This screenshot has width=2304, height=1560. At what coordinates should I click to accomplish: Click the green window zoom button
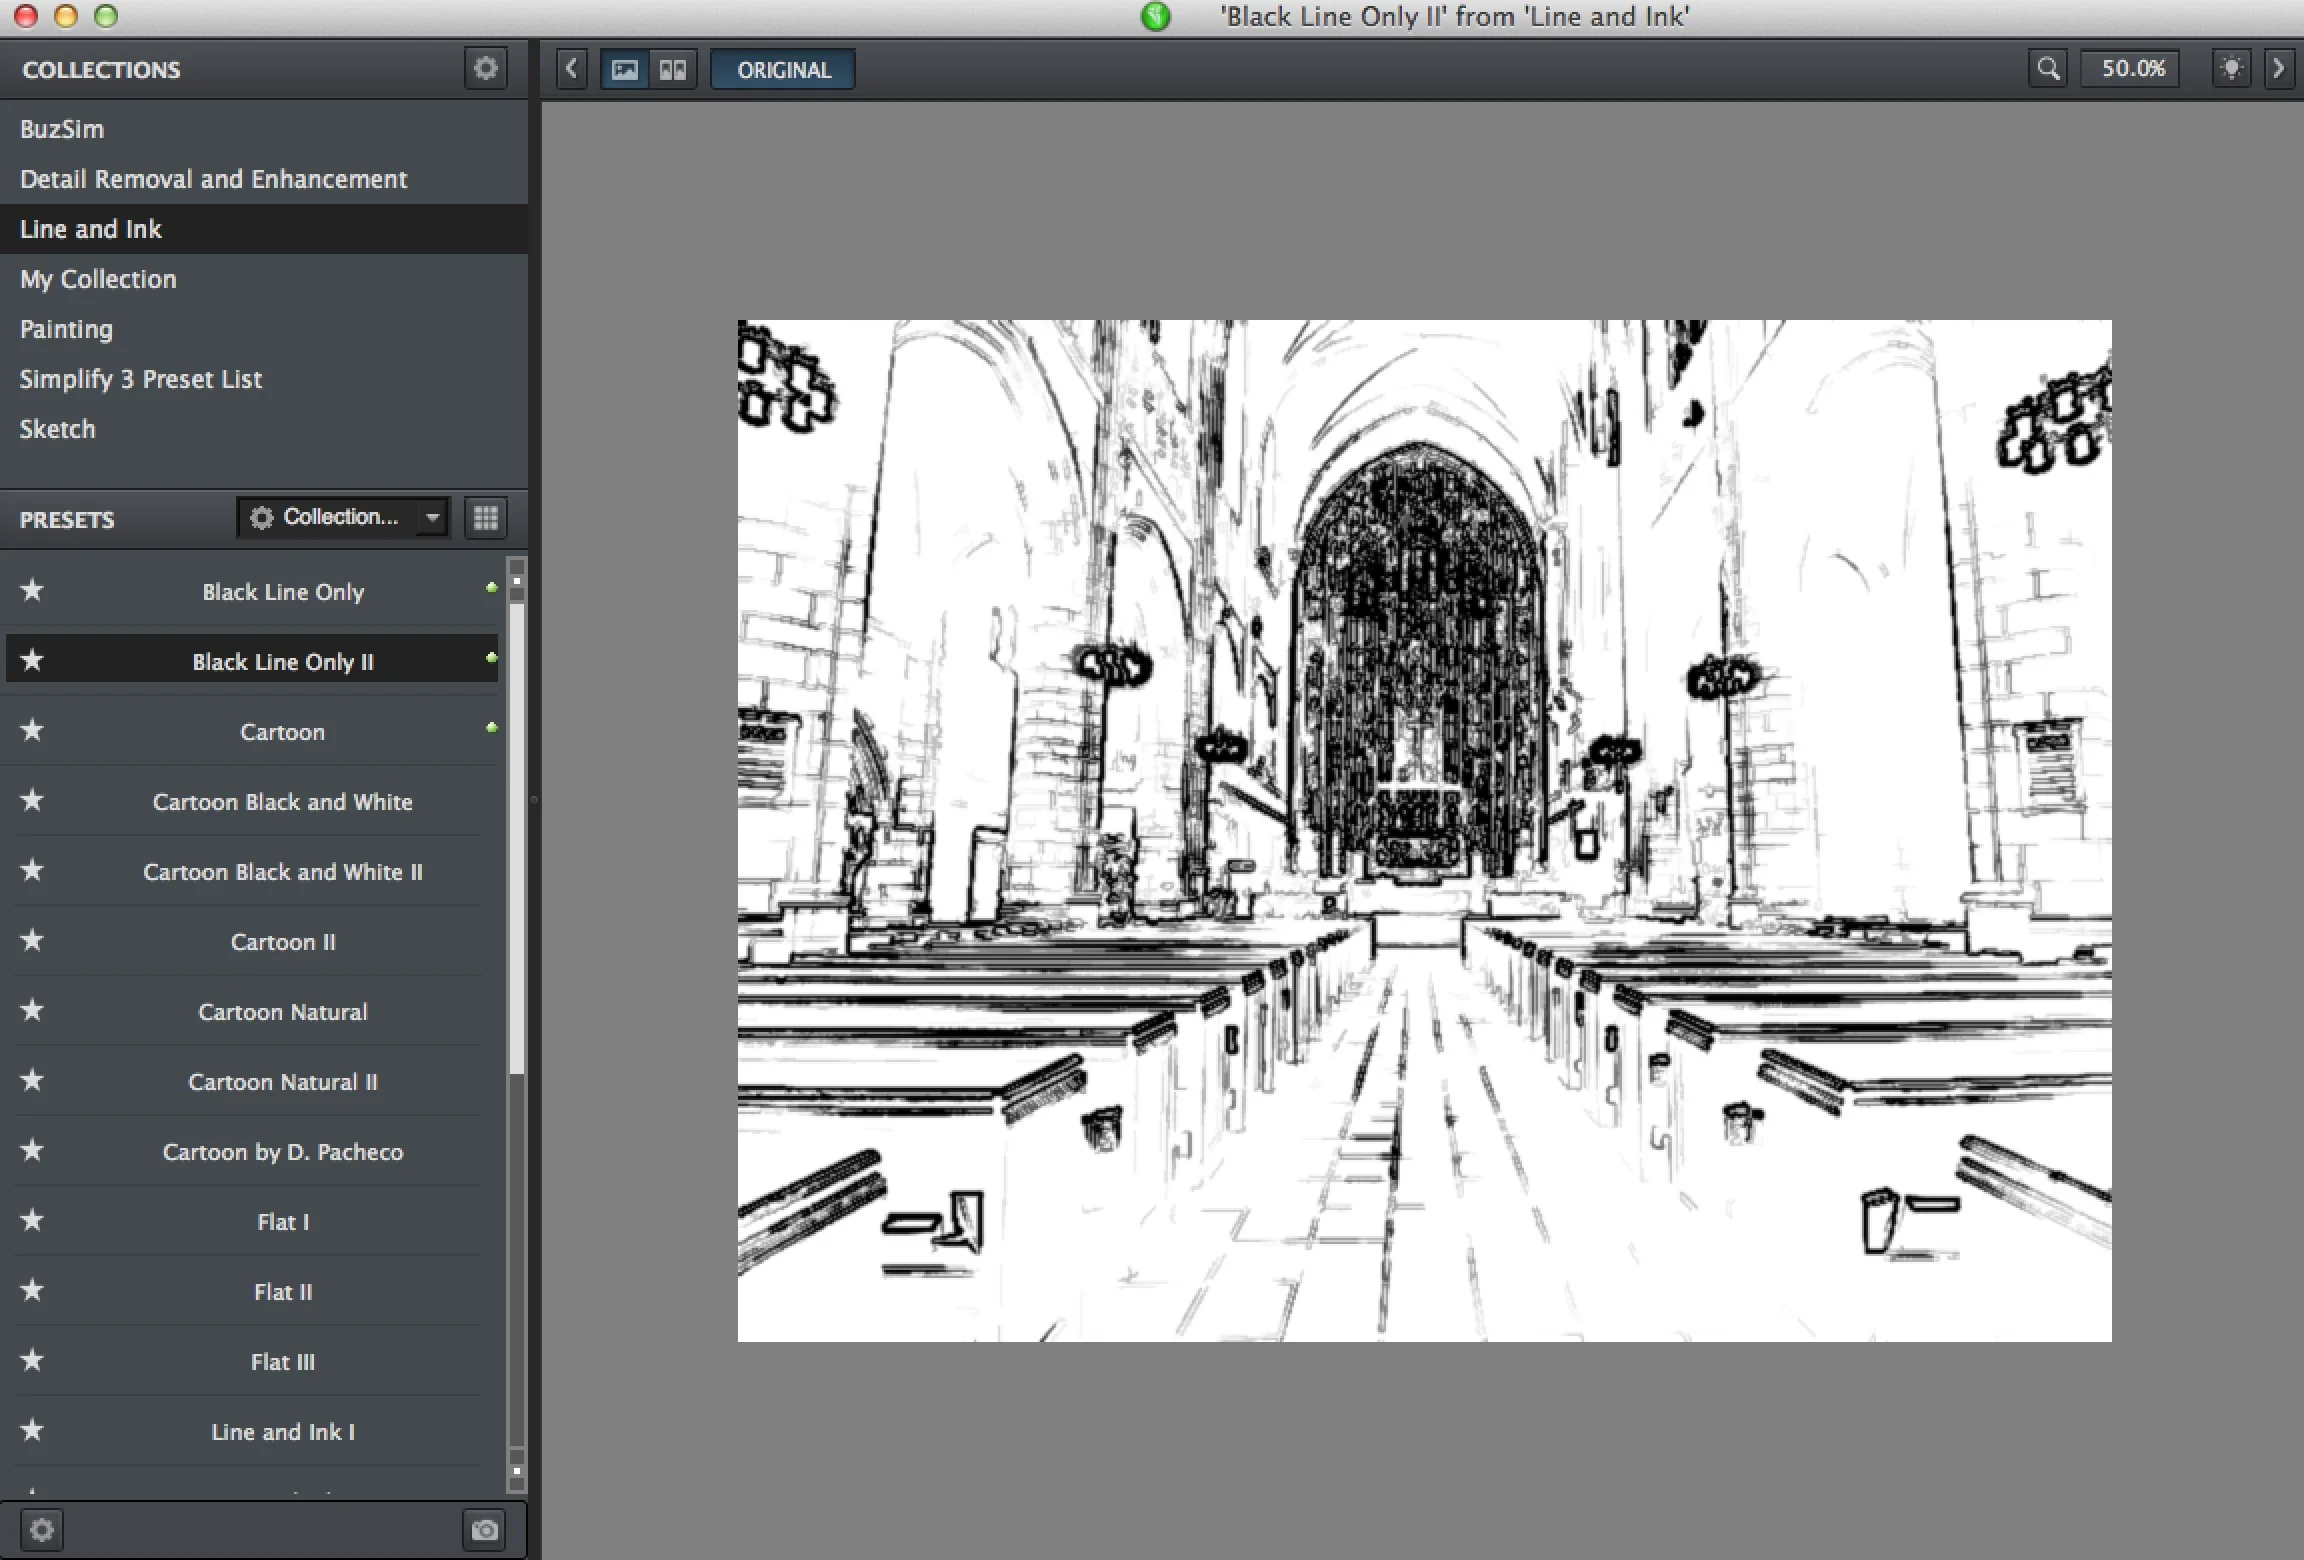(106, 16)
